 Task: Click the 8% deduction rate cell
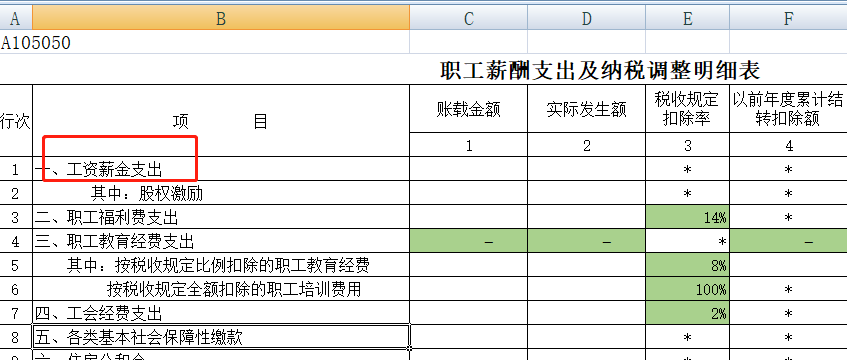tap(687, 265)
